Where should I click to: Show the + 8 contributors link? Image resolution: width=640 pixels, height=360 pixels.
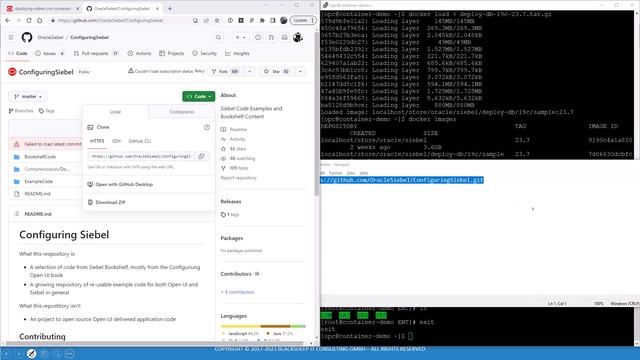coord(238,292)
